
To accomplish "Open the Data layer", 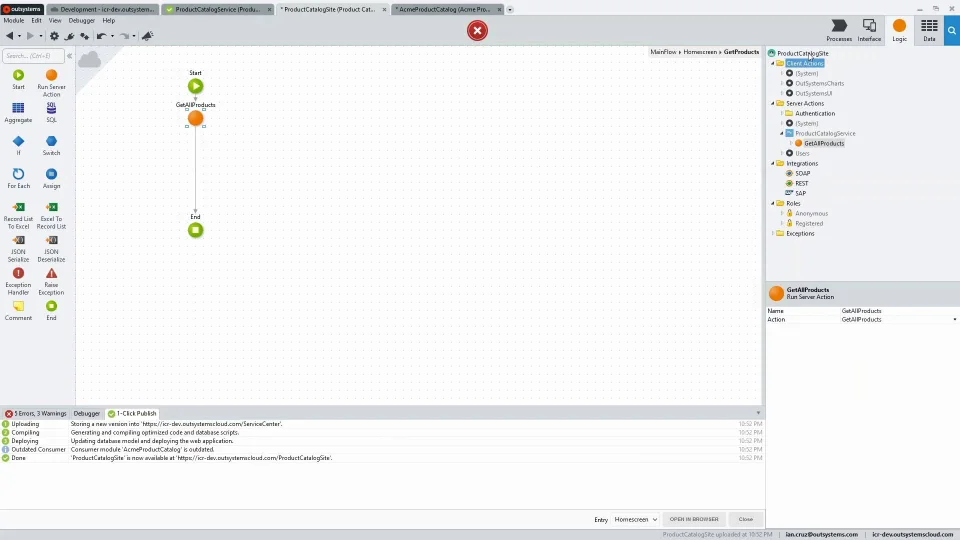I will pos(929,30).
